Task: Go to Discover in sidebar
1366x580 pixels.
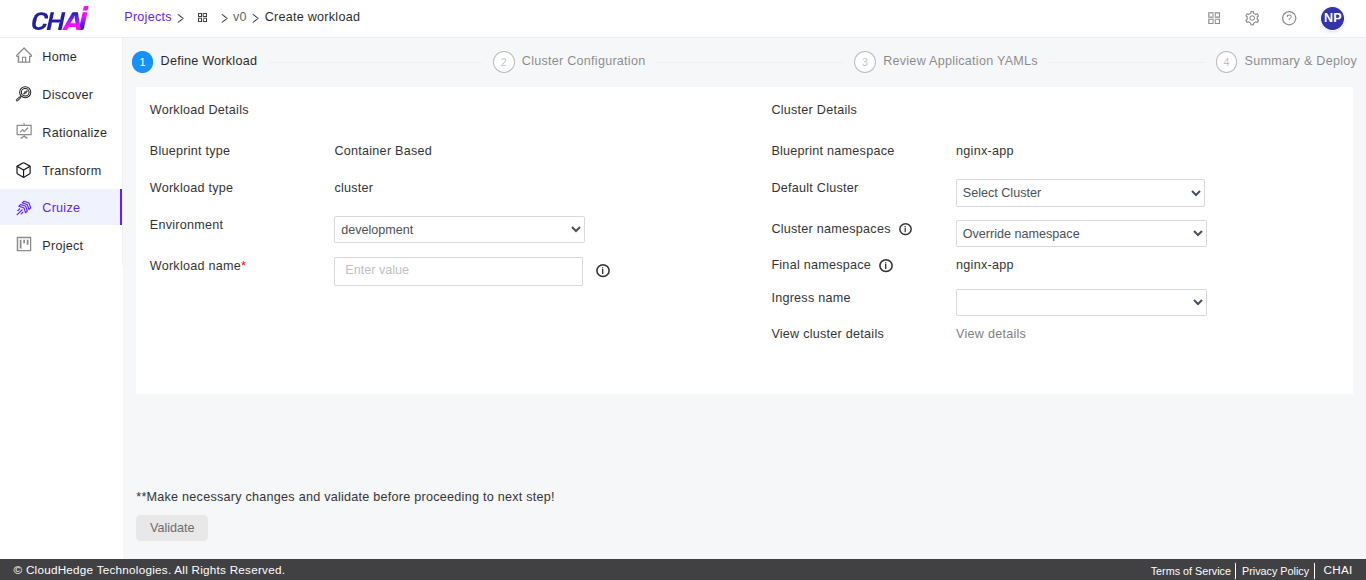Action: pyautogui.click(x=67, y=95)
